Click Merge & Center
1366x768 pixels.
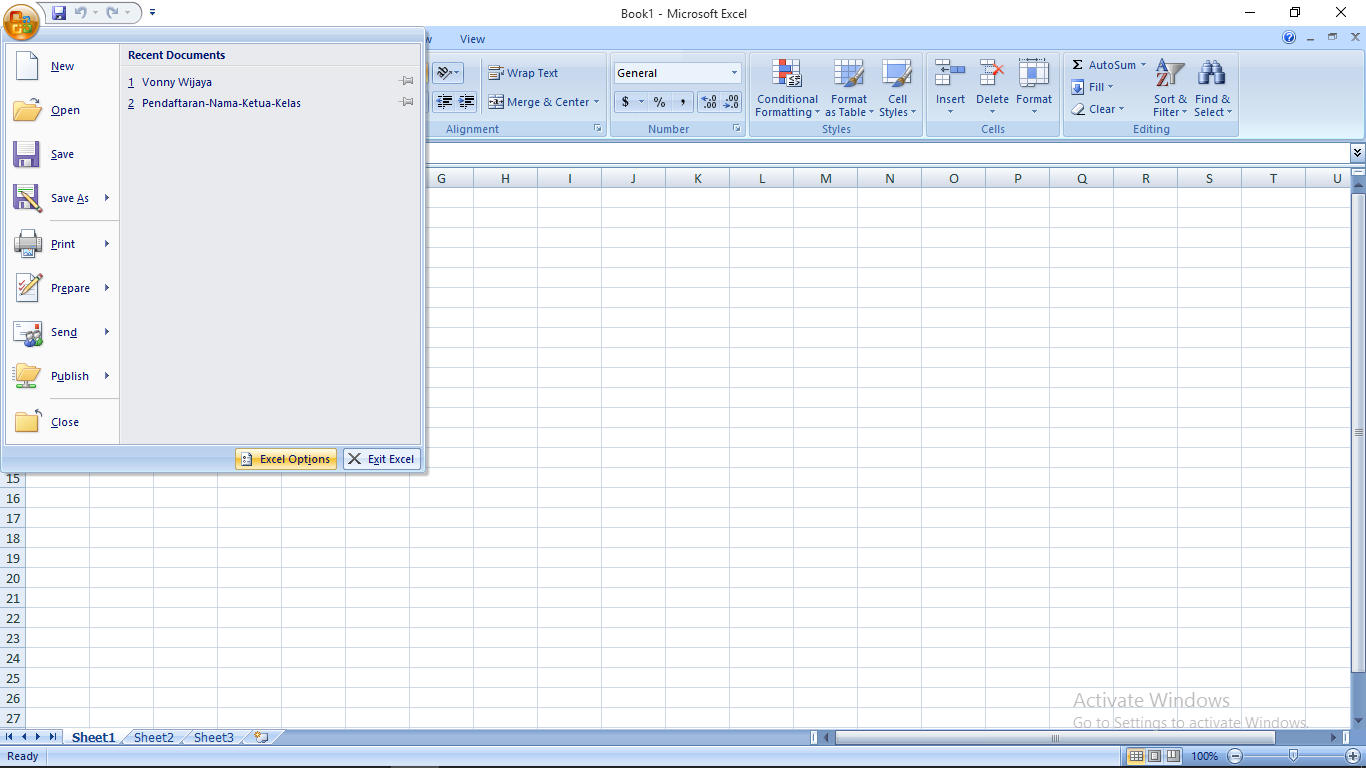click(x=538, y=102)
